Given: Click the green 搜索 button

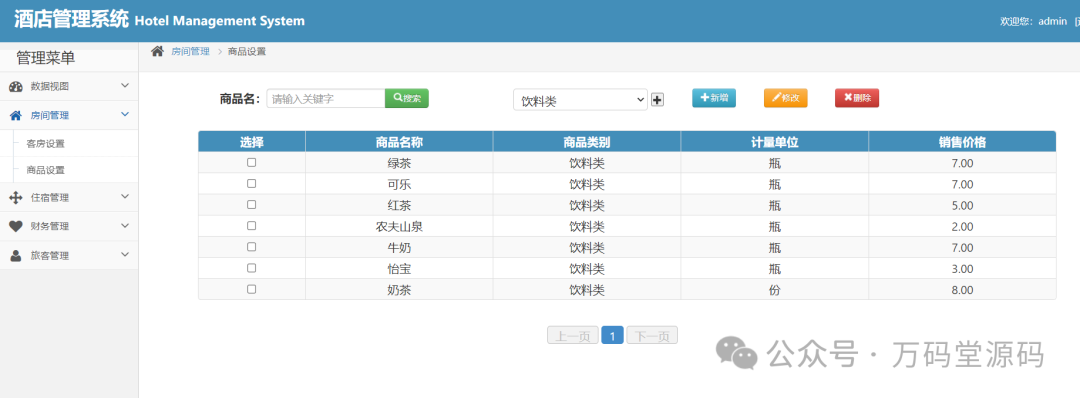Looking at the screenshot, I should [406, 98].
